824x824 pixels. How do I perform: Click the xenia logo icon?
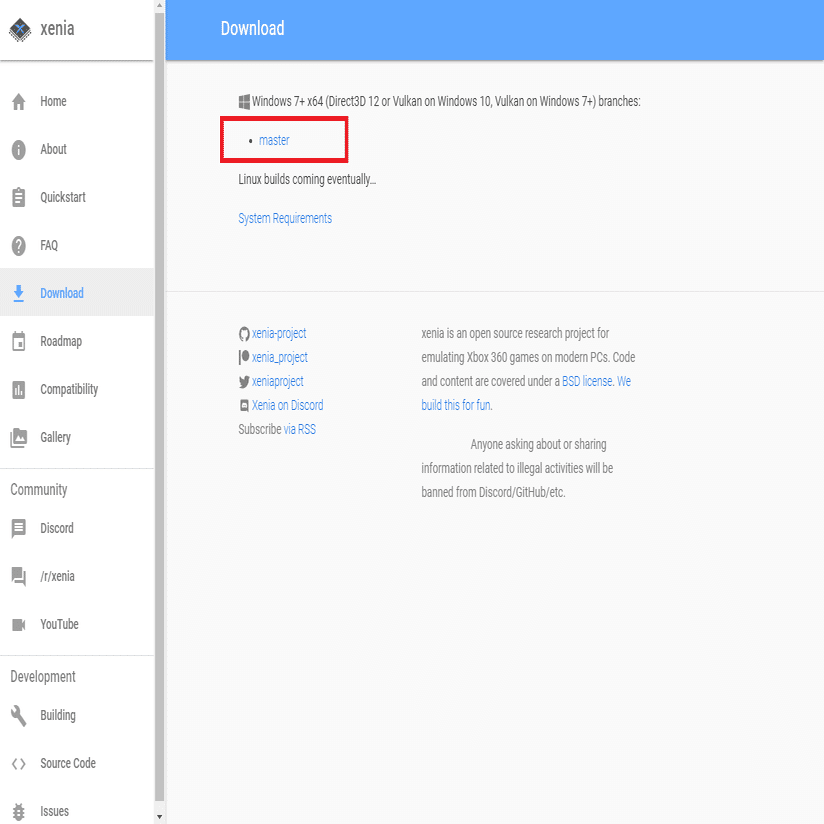point(20,29)
